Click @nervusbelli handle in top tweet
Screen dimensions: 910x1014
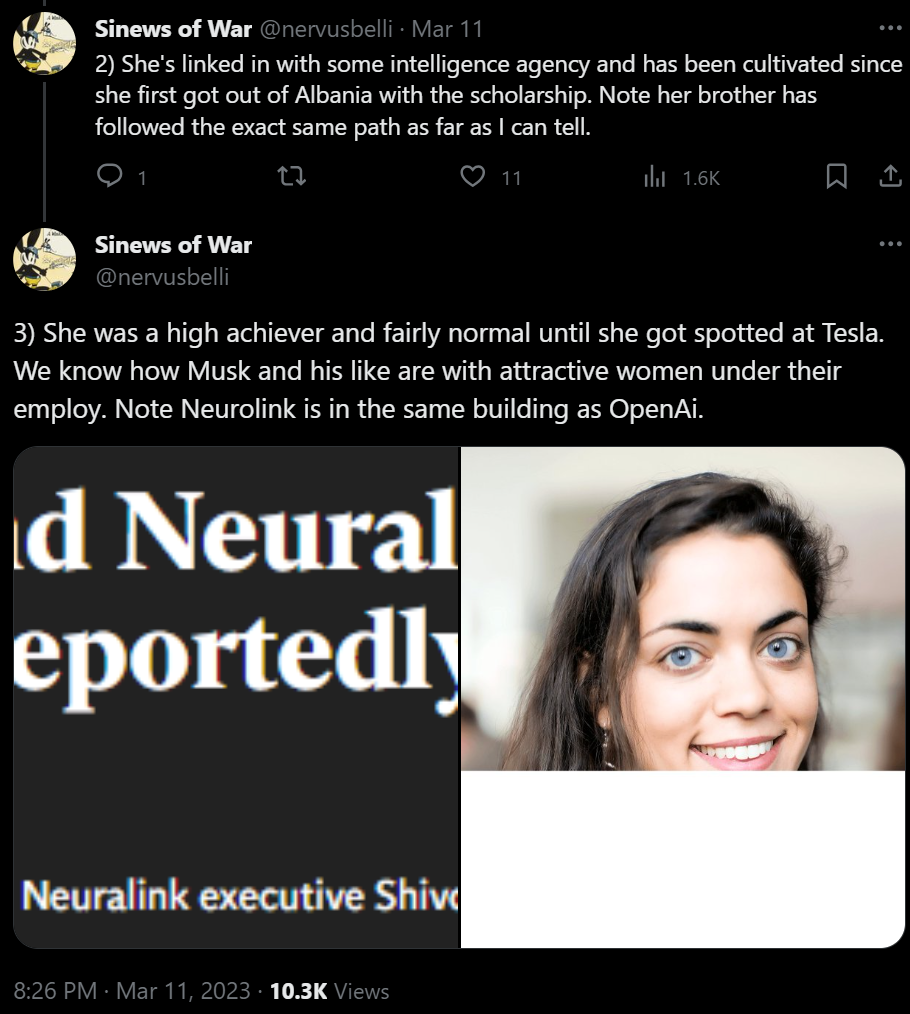click(x=326, y=28)
